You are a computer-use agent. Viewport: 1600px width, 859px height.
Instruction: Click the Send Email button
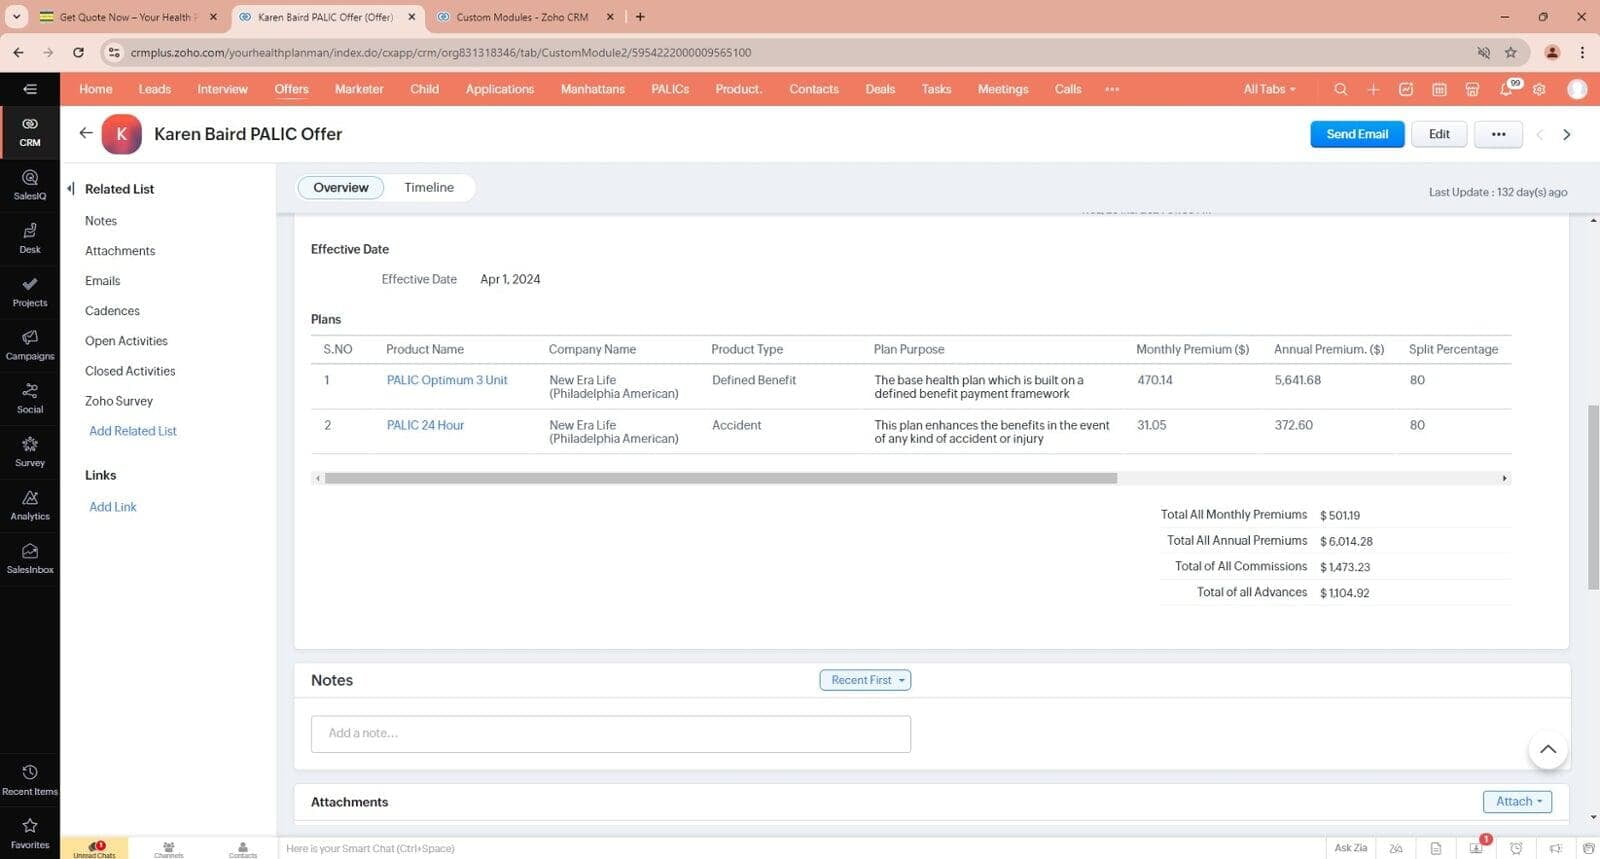[x=1356, y=134]
